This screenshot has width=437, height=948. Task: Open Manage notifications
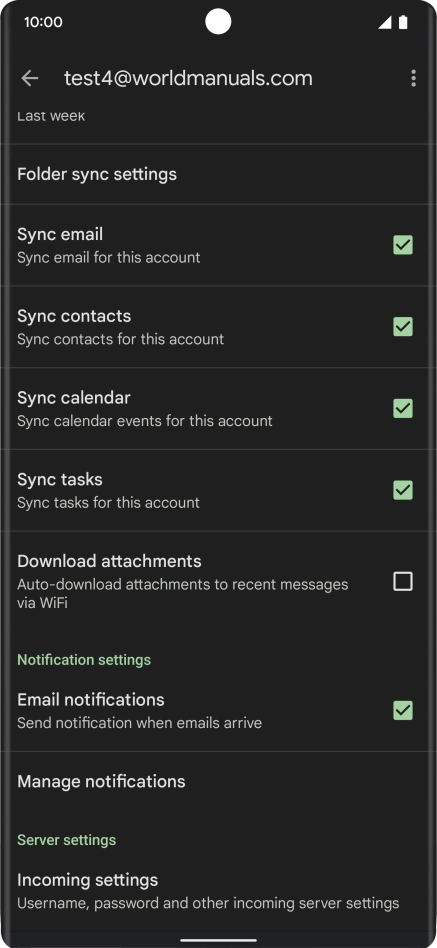(218, 782)
